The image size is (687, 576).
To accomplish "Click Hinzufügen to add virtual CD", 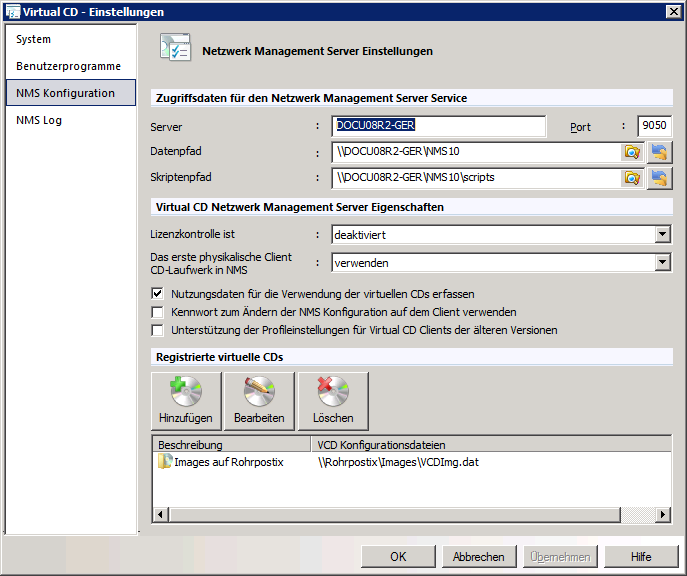I will (x=186, y=401).
